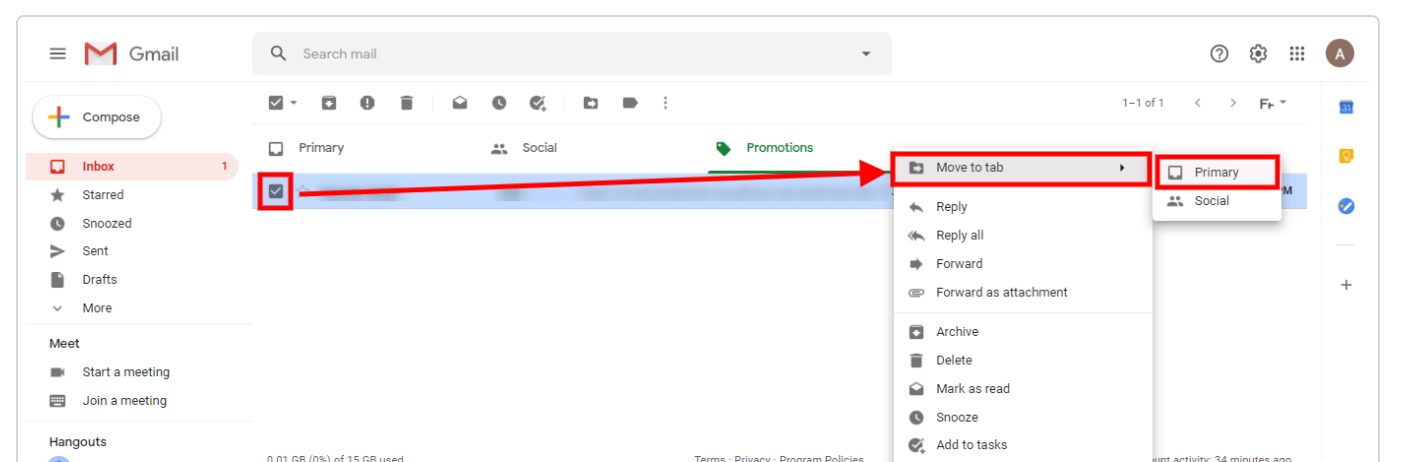Screen dimensions: 1402x462
Task: Click the toolbar Labels icon
Action: 630,102
